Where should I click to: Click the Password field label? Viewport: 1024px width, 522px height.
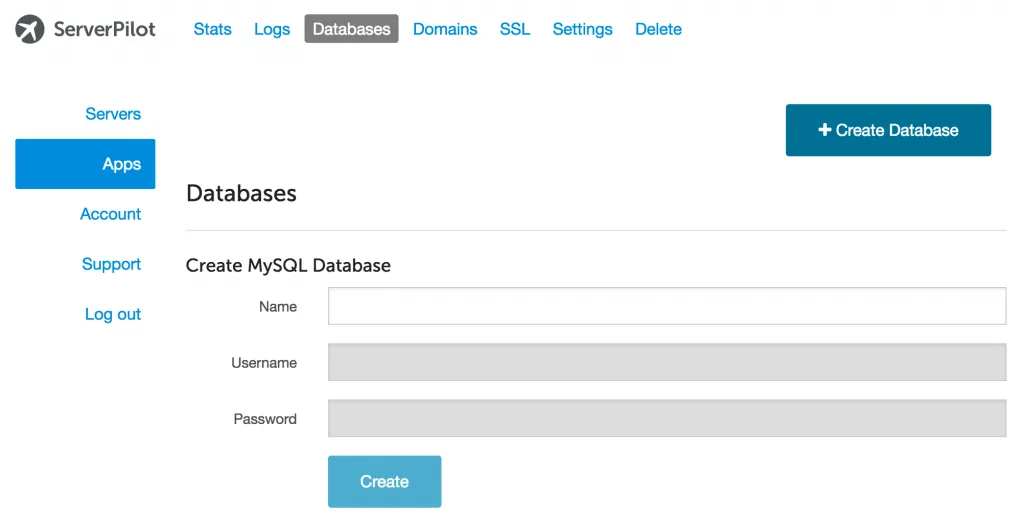[x=264, y=419]
